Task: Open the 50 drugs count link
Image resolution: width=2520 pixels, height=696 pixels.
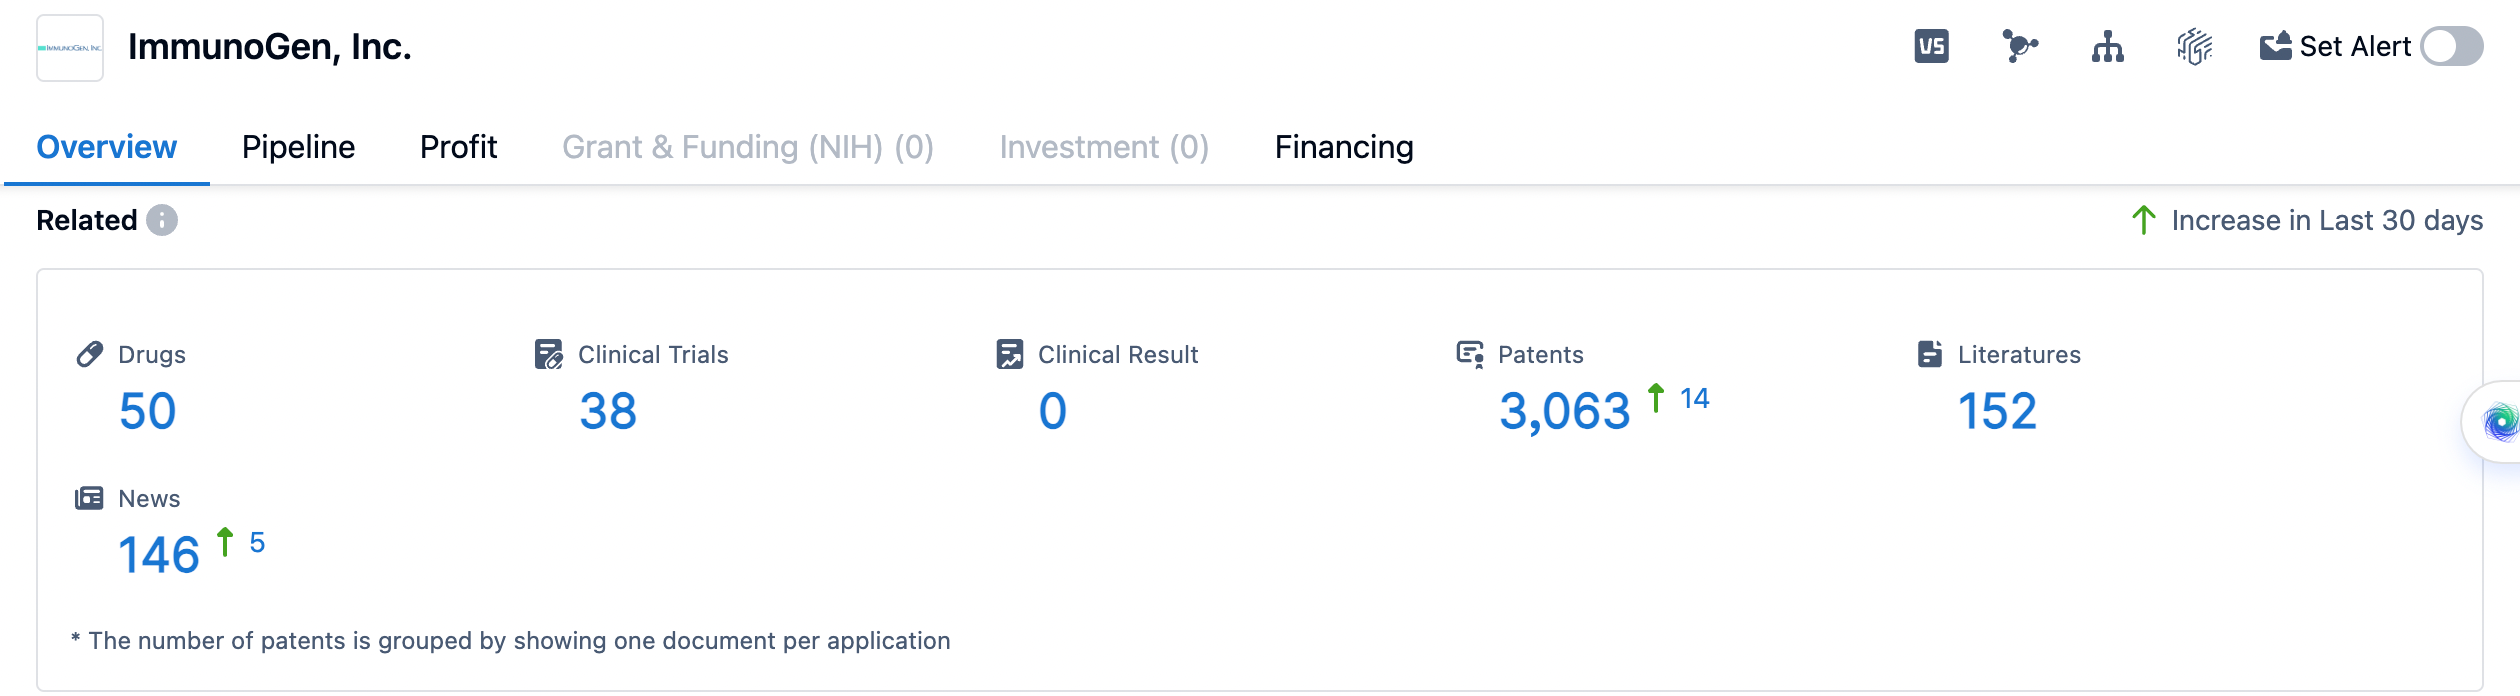Action: (x=148, y=411)
